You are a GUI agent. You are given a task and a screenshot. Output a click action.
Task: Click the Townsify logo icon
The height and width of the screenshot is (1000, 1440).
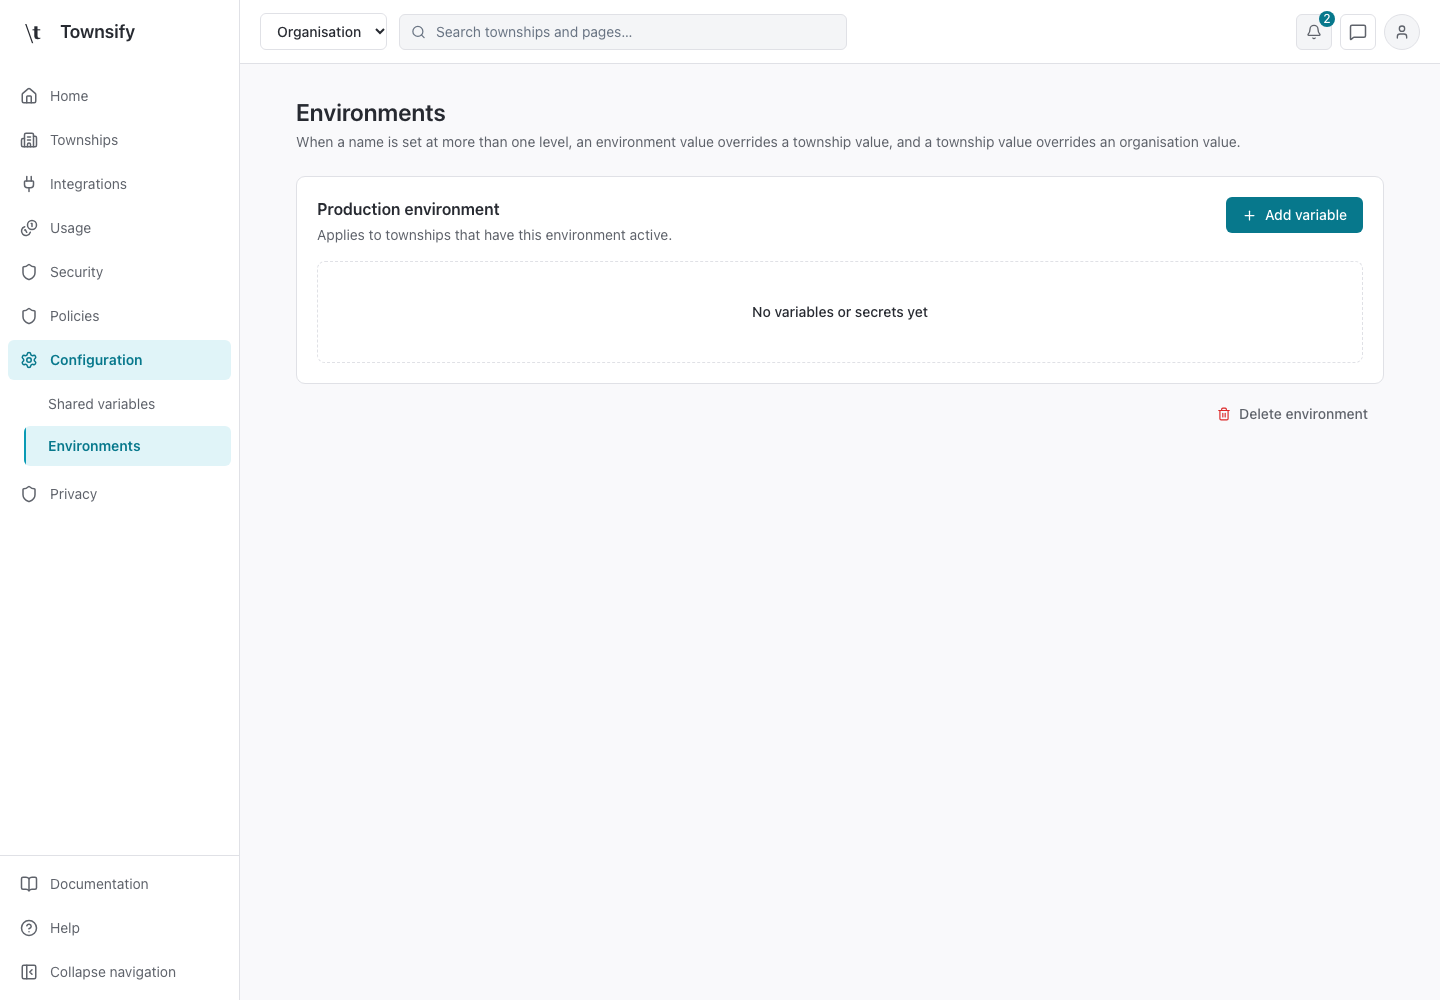(x=33, y=32)
